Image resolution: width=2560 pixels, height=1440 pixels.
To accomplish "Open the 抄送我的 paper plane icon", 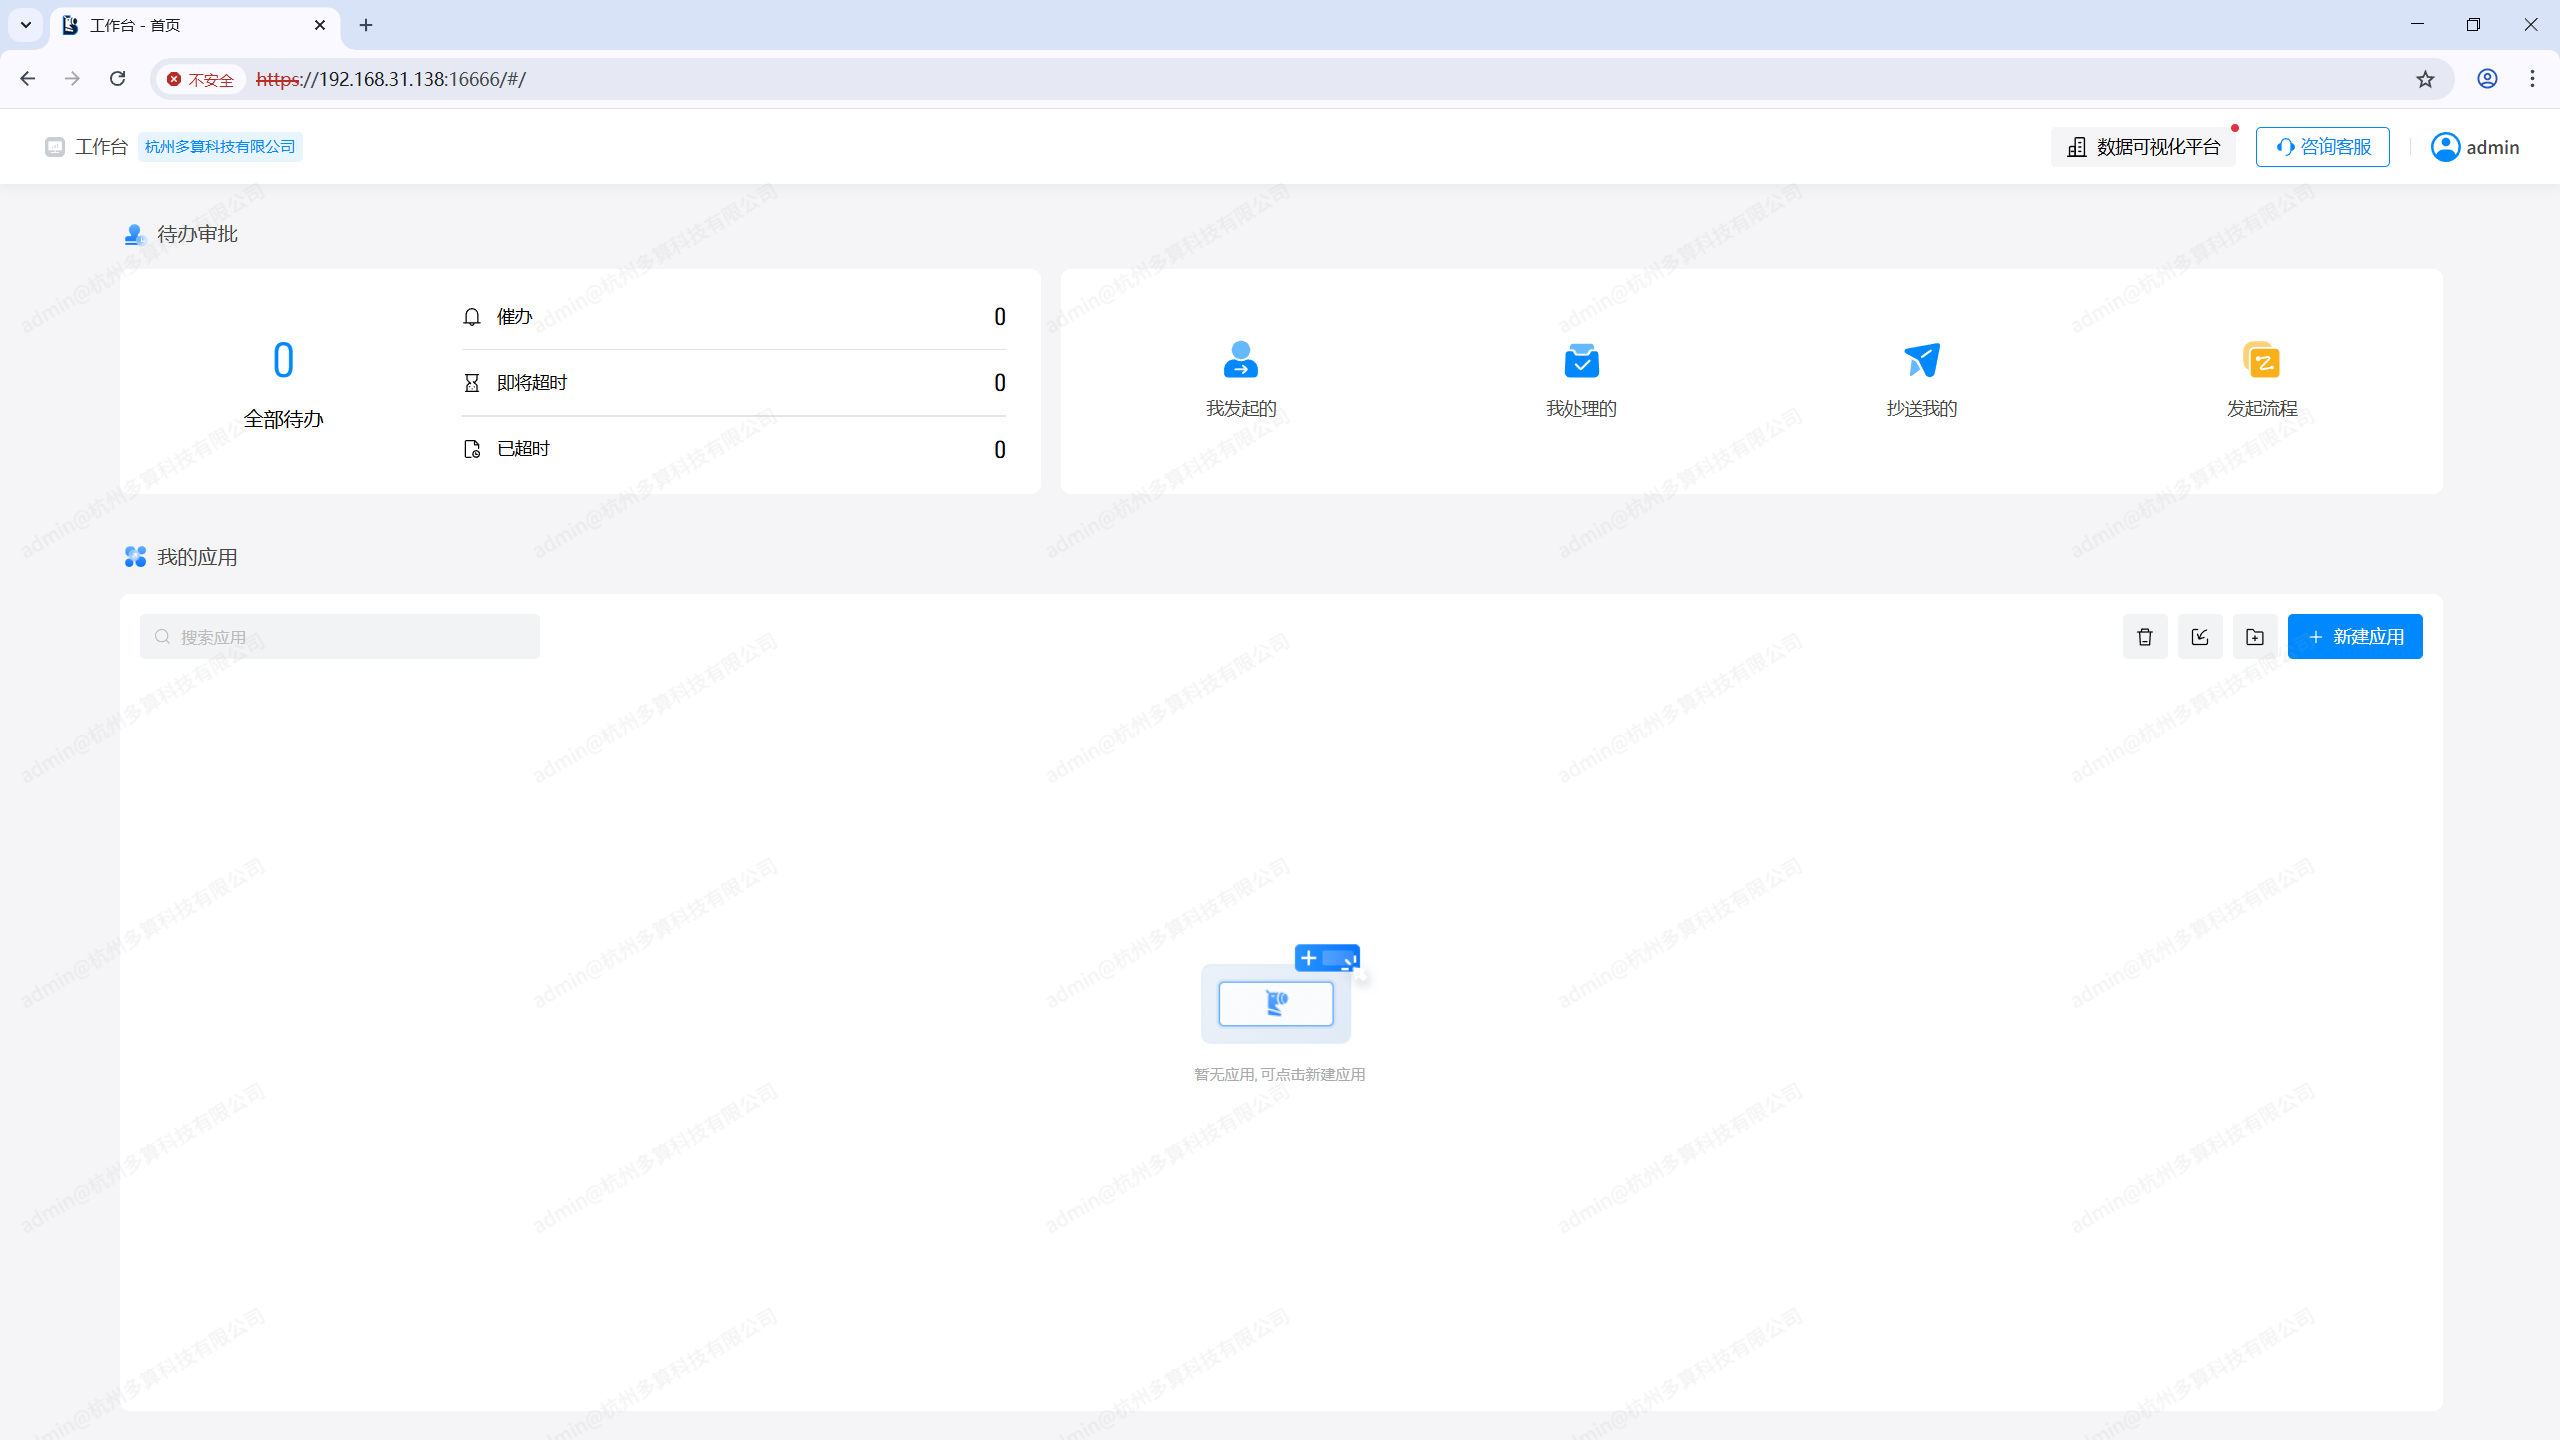I will tap(1921, 360).
